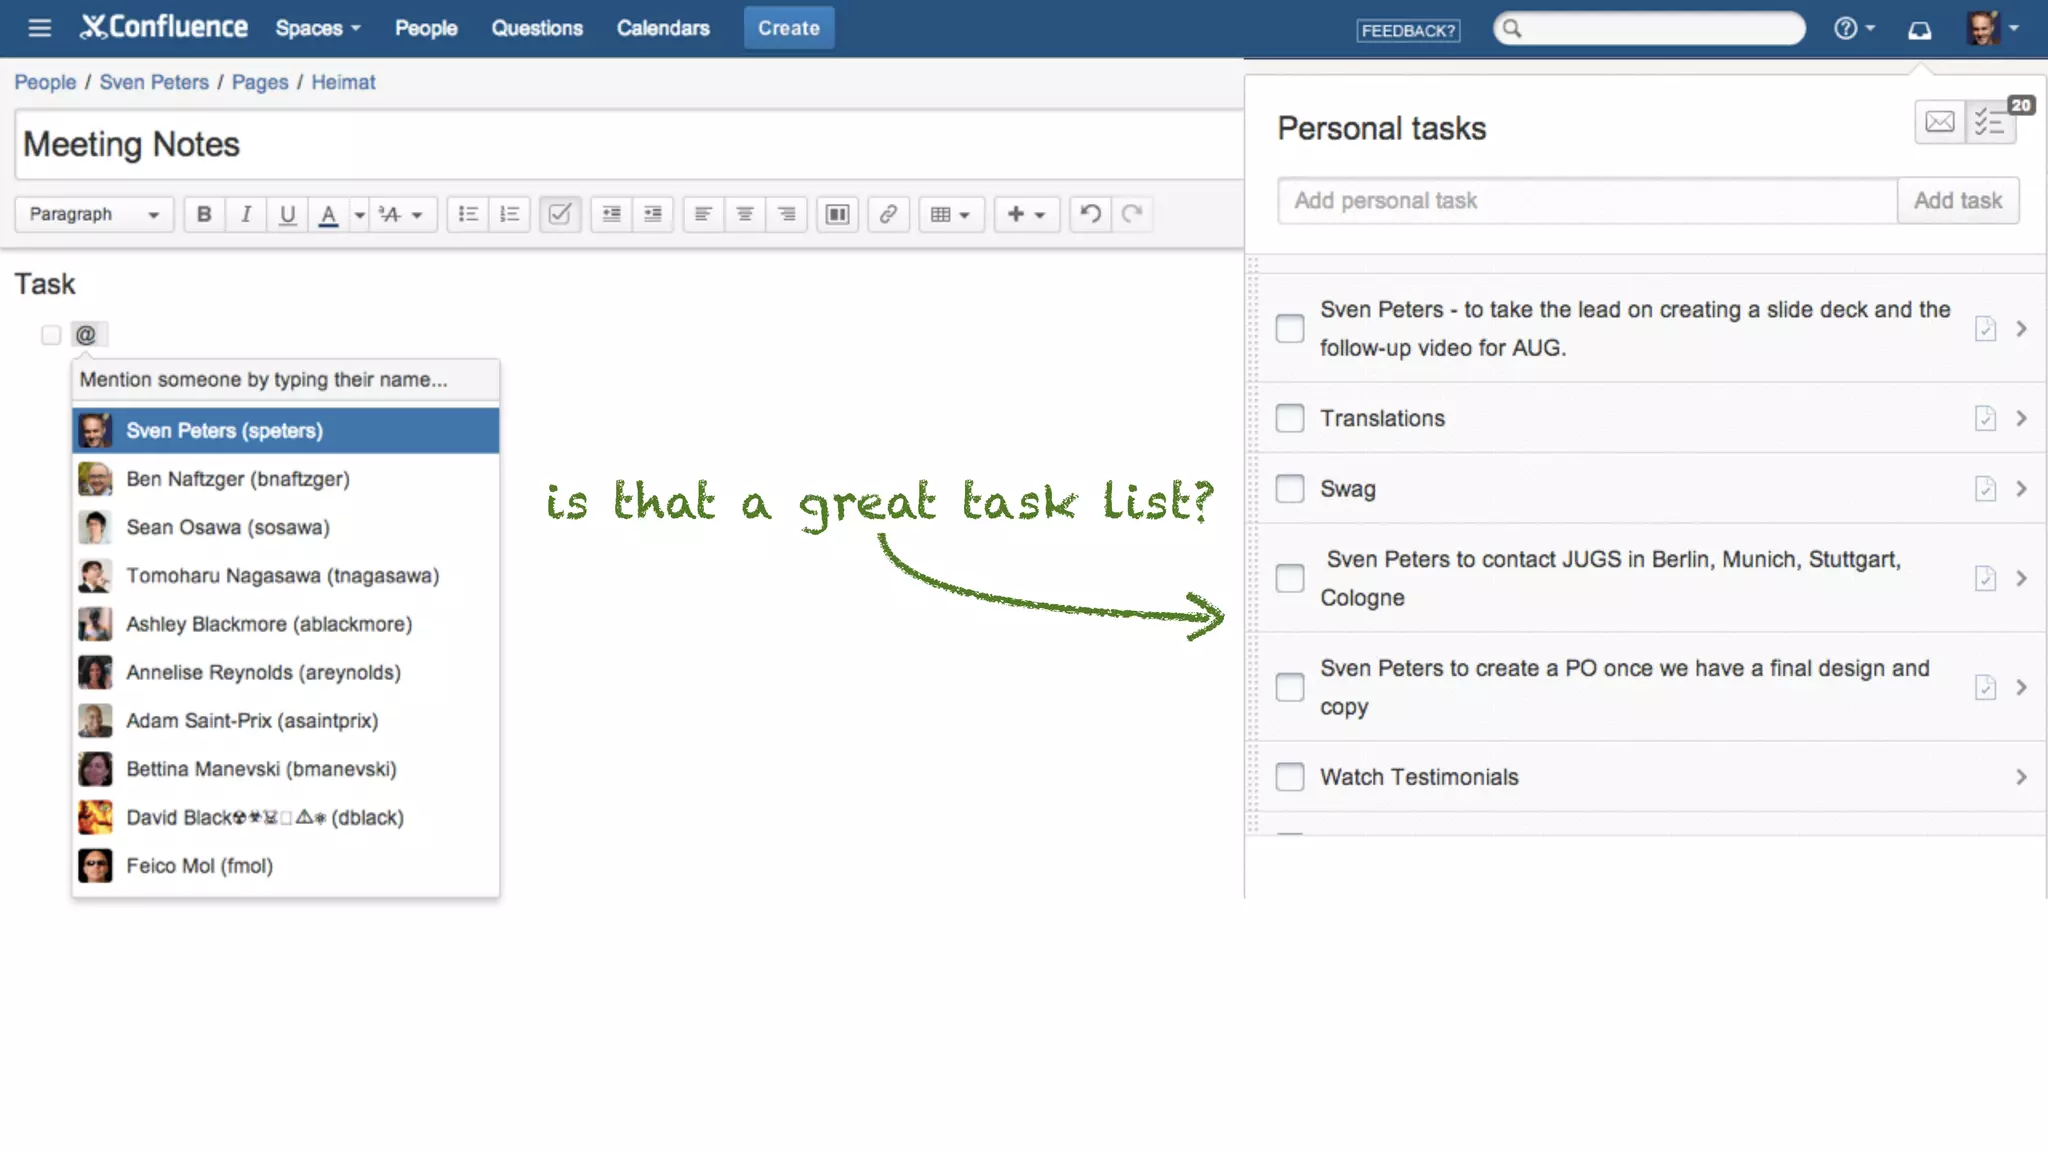Go to Sven Peters breadcrumb link
Screen dimensions: 2048x1152
point(154,82)
